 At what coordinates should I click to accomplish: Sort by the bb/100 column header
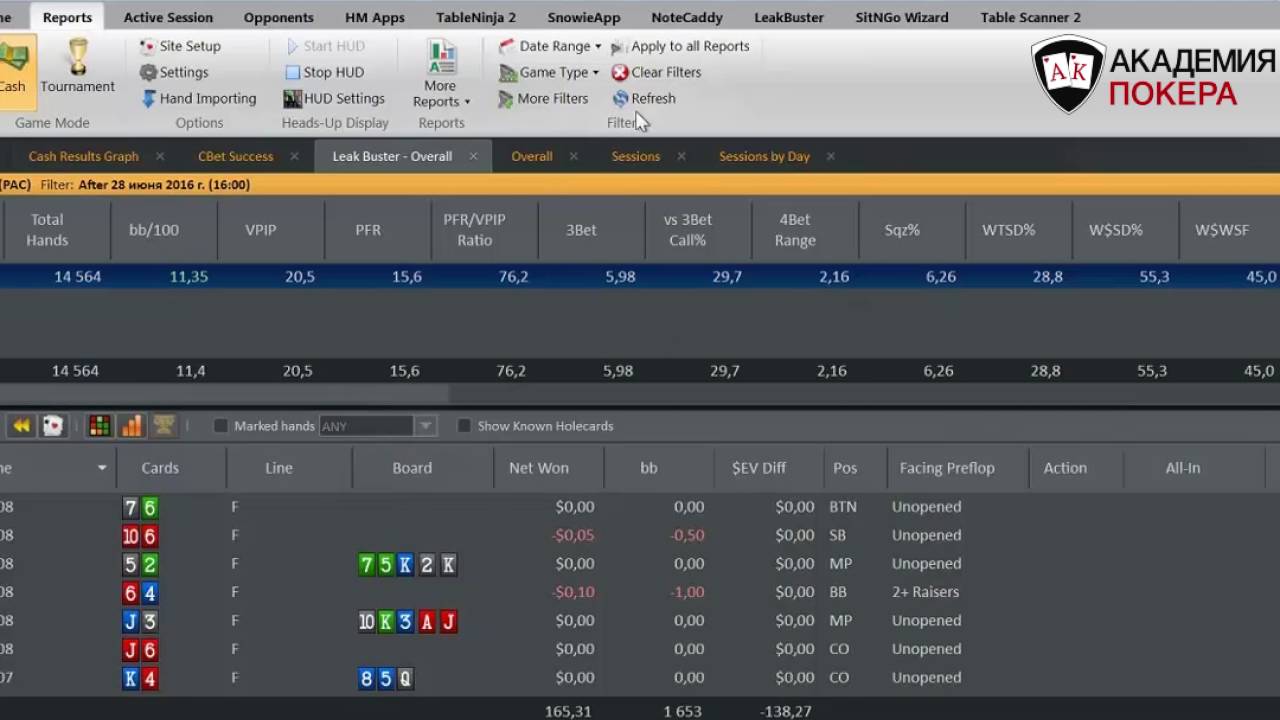(154, 230)
